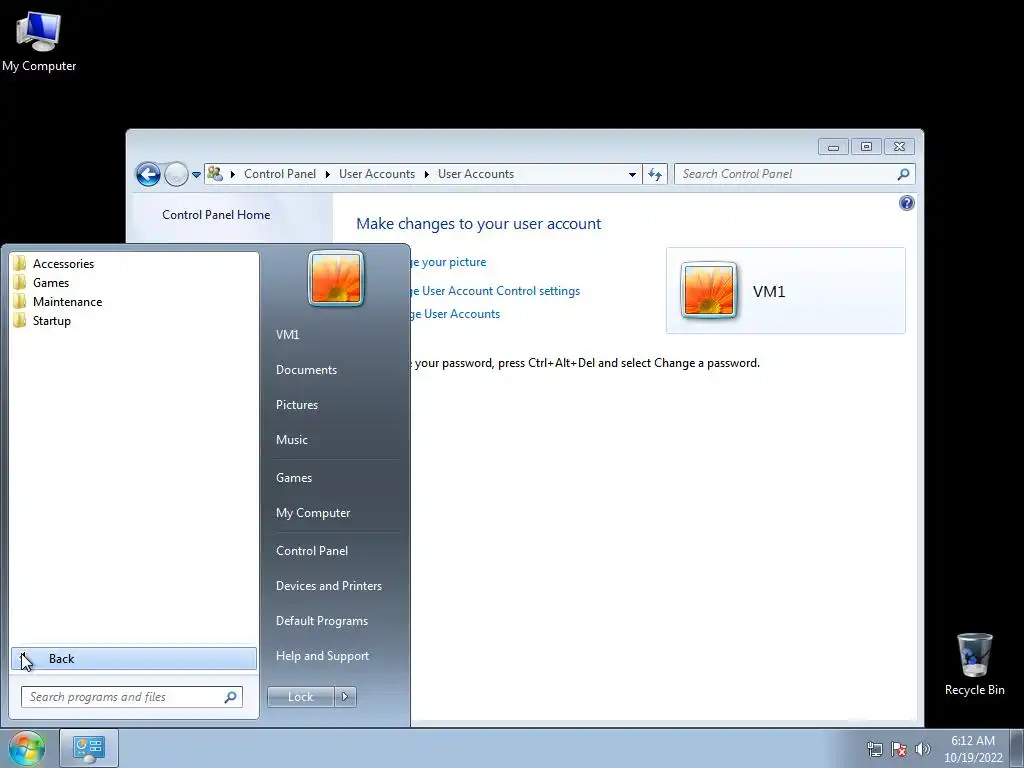This screenshot has height=768, width=1024.
Task: Click the refresh button beside address bar
Action: point(655,174)
